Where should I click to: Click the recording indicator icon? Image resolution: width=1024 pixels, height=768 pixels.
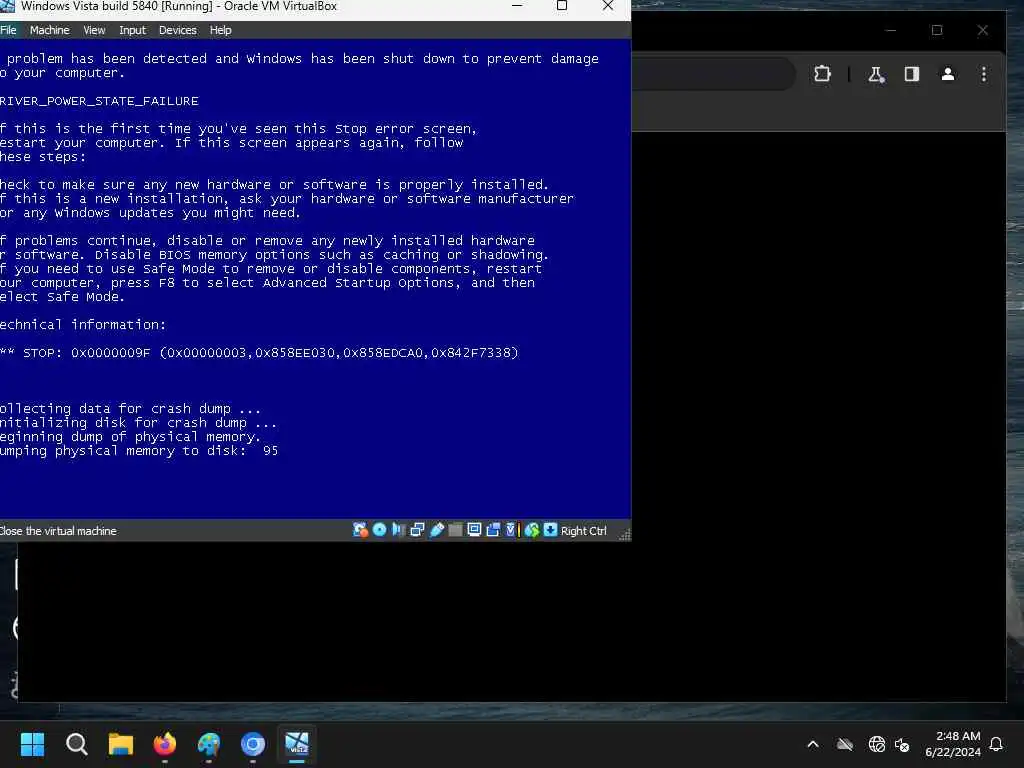pyautogui.click(x=493, y=530)
